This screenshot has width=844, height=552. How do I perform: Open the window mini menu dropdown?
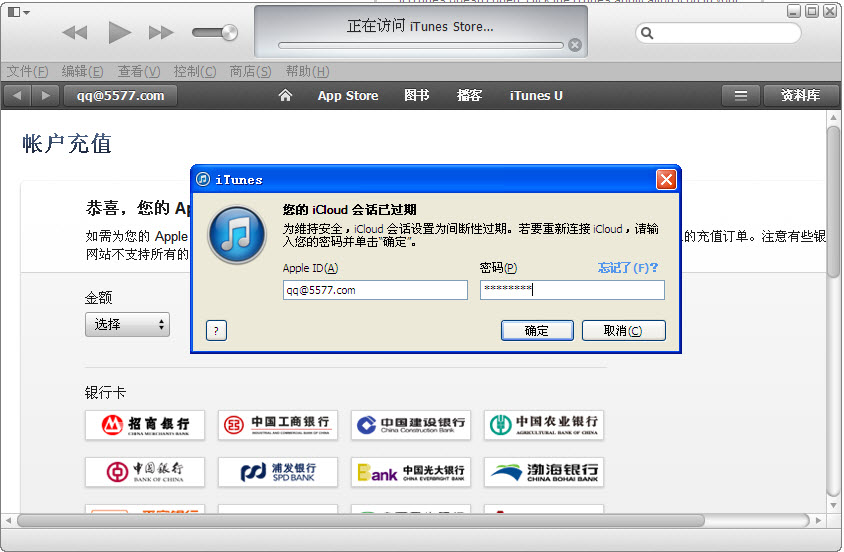(x=18, y=12)
